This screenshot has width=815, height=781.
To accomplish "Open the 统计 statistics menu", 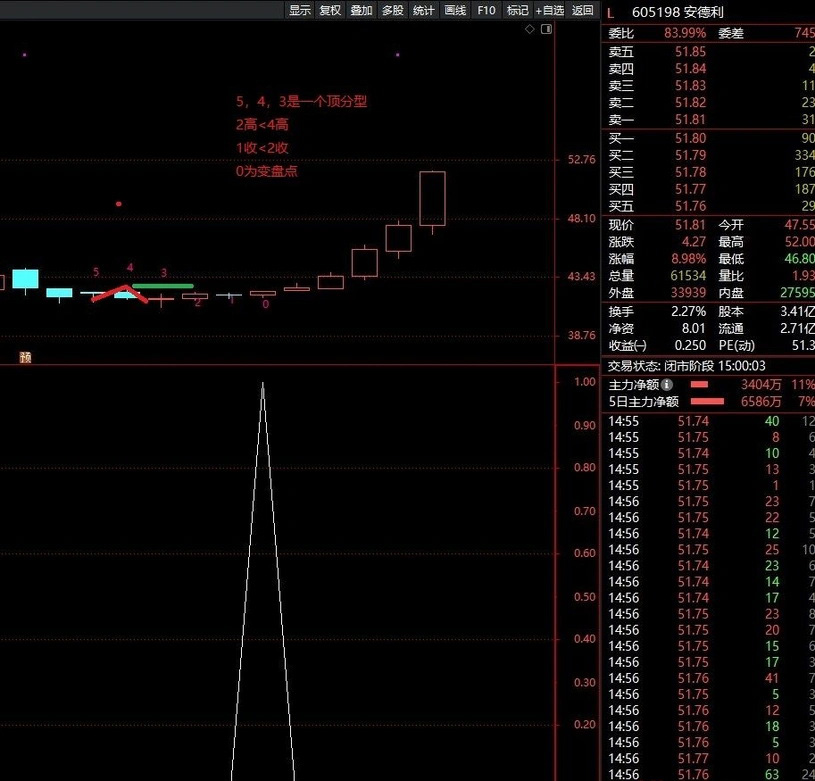I will coord(424,10).
